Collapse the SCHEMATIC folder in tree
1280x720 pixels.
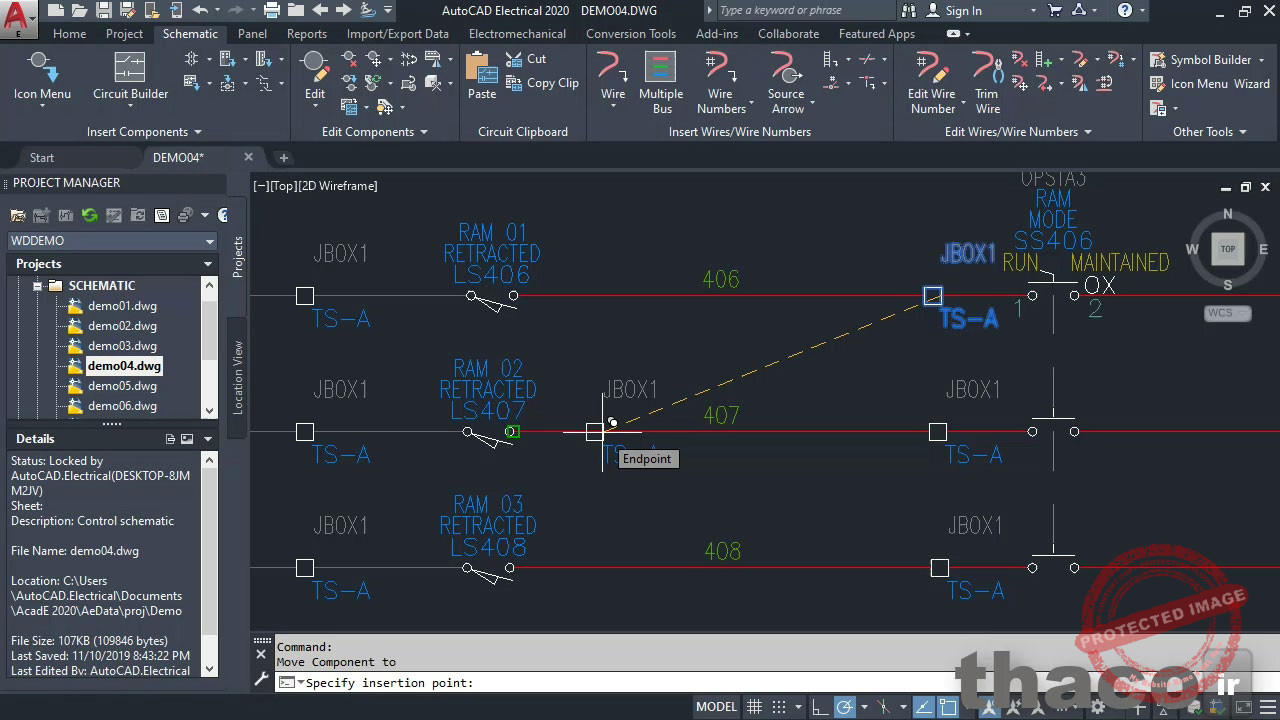(38, 286)
